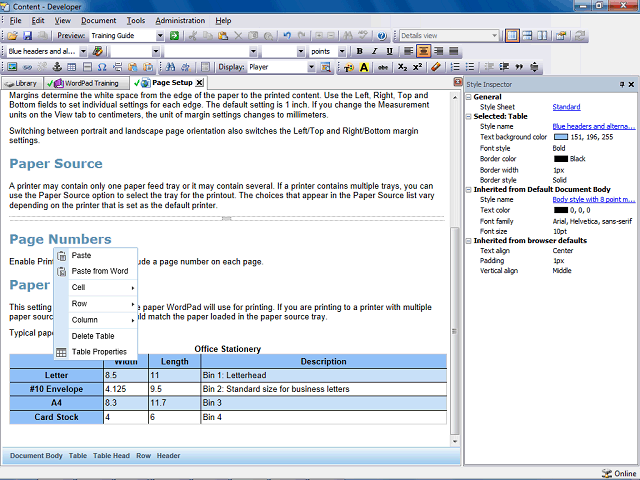Click the binoculars Find icon in editor toolbar
This screenshot has width=640, height=480.
pos(170,67)
